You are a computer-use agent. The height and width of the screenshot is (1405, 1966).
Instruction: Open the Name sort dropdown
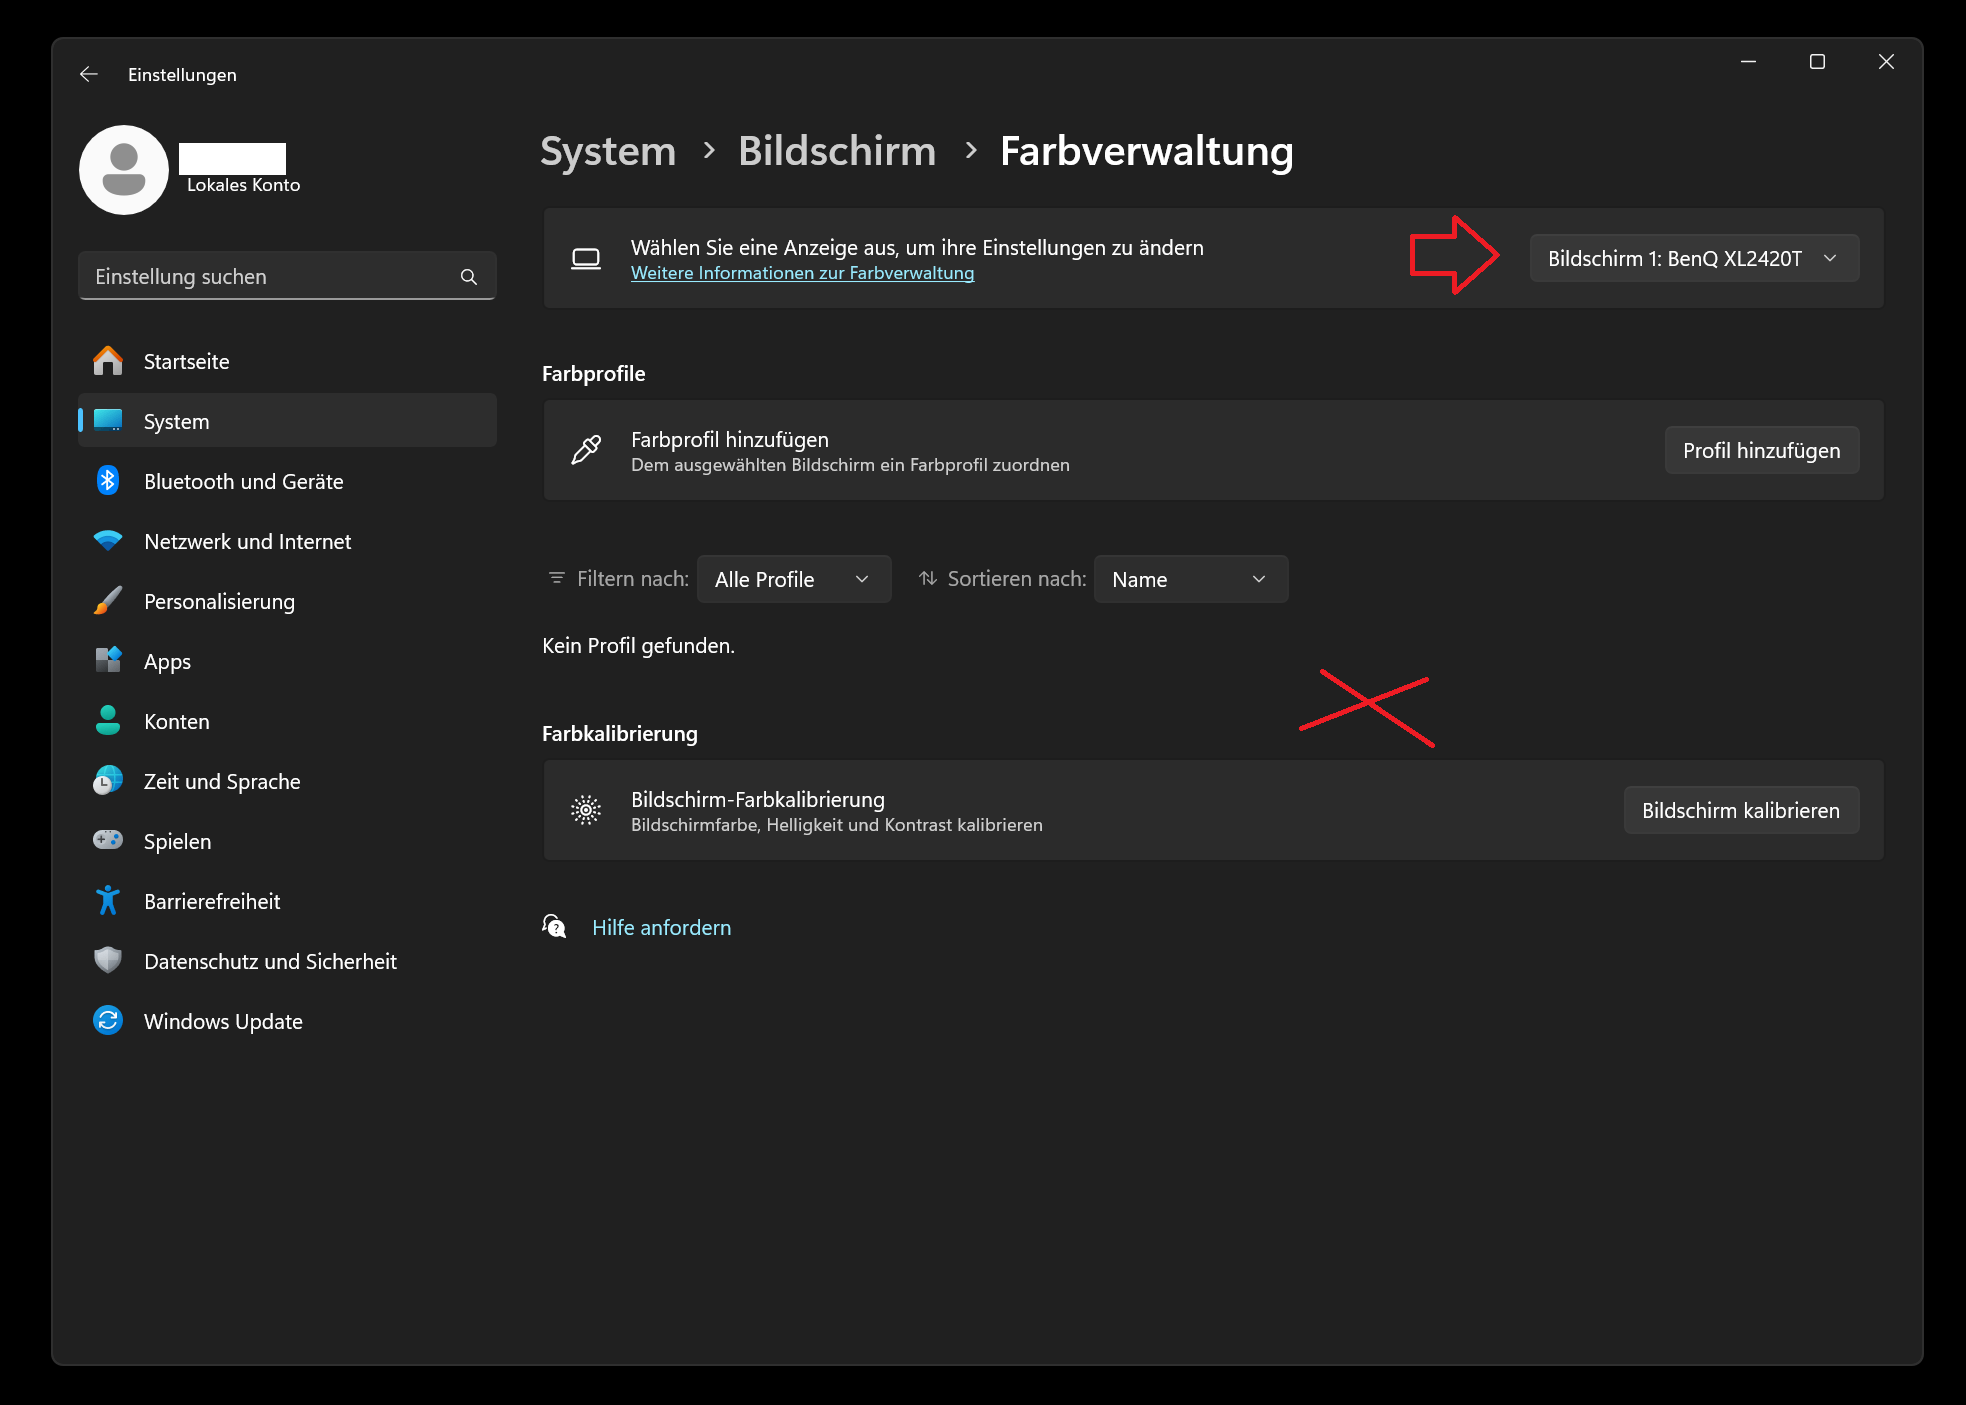point(1191,579)
